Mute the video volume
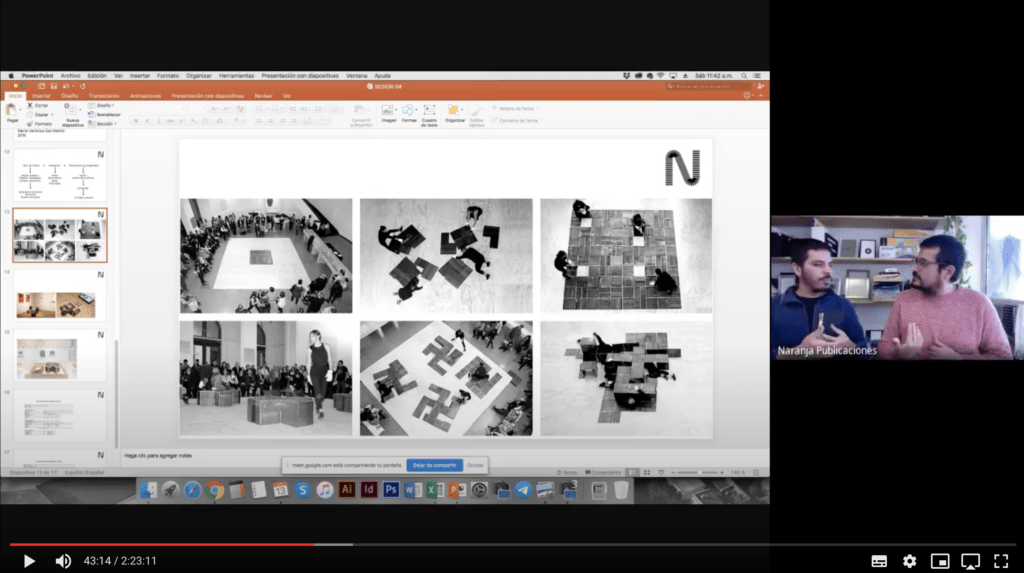 tap(63, 561)
